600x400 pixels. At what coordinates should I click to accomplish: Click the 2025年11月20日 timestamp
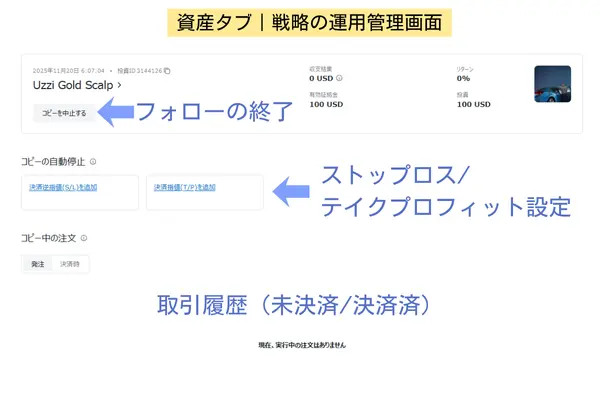67,71
